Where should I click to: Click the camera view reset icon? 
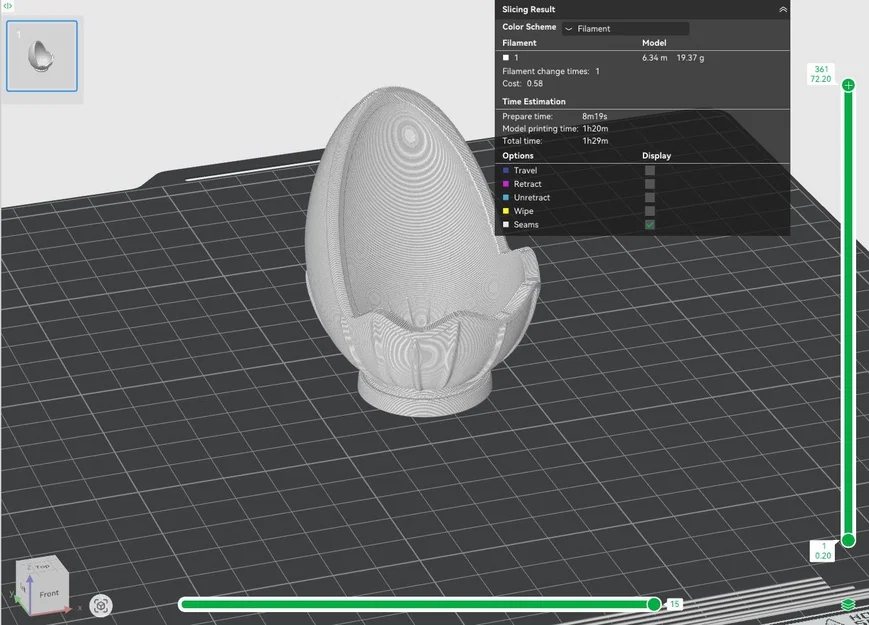(101, 606)
